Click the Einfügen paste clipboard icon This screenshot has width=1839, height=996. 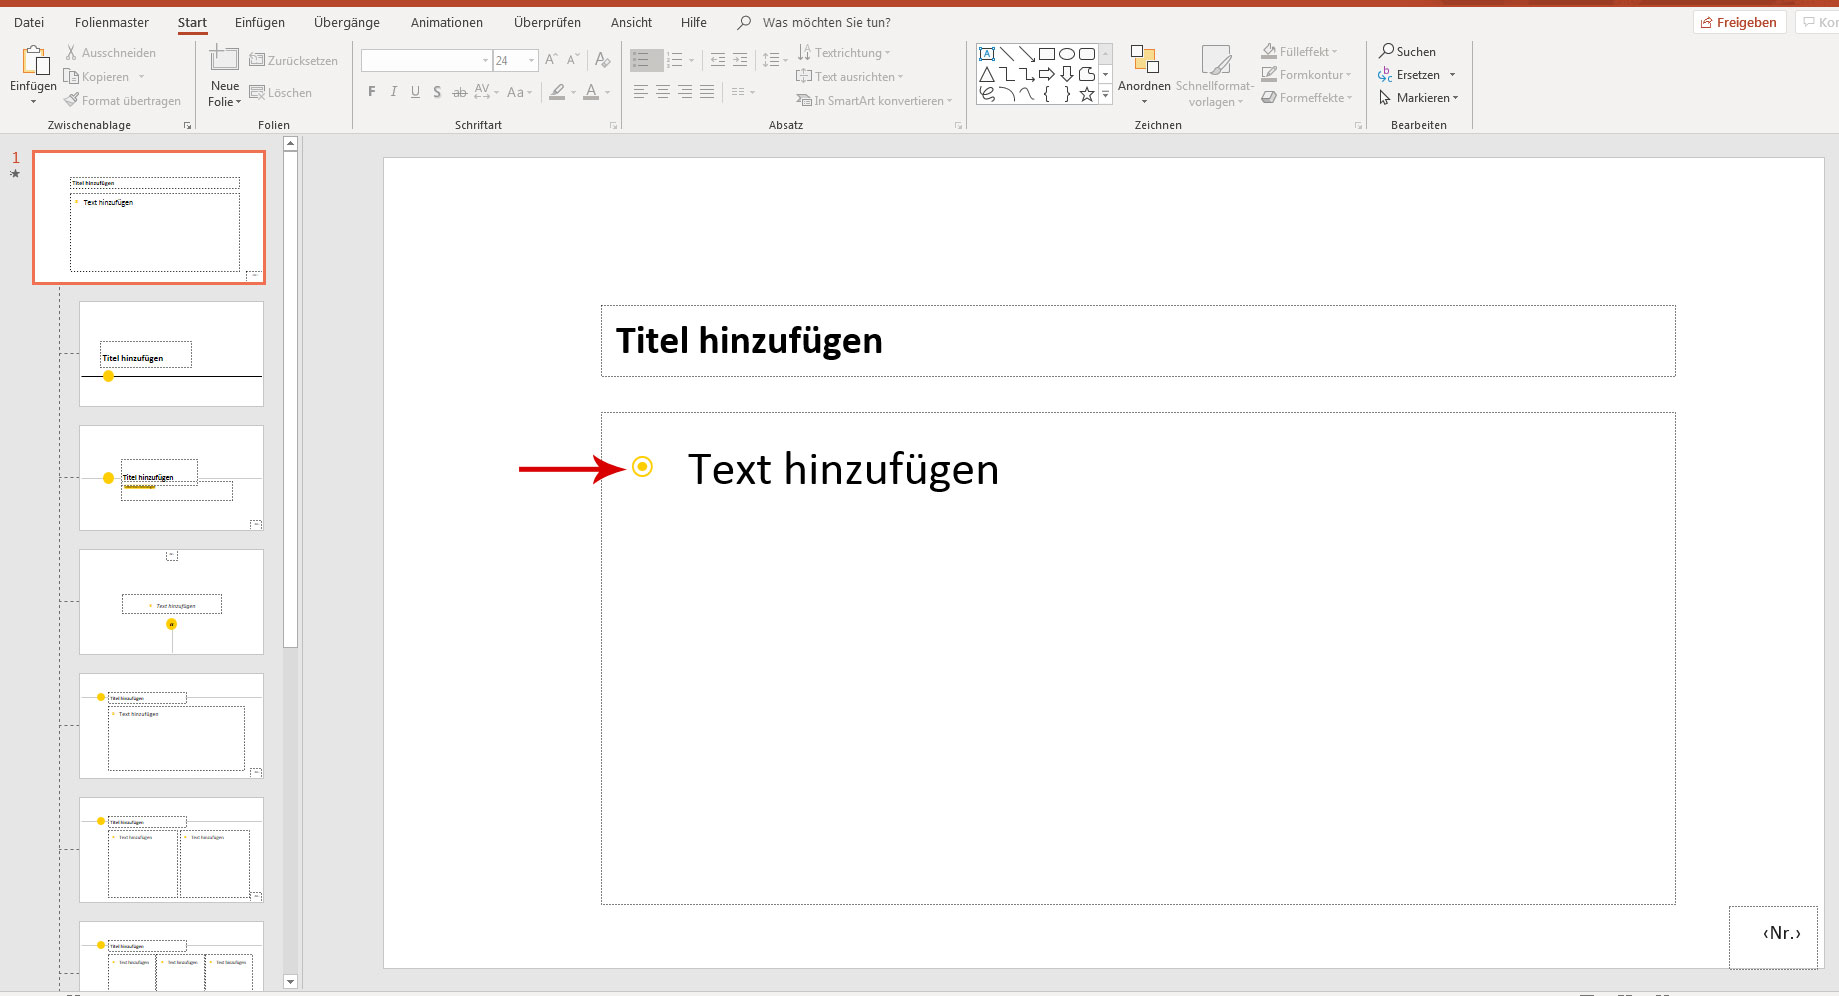point(35,61)
